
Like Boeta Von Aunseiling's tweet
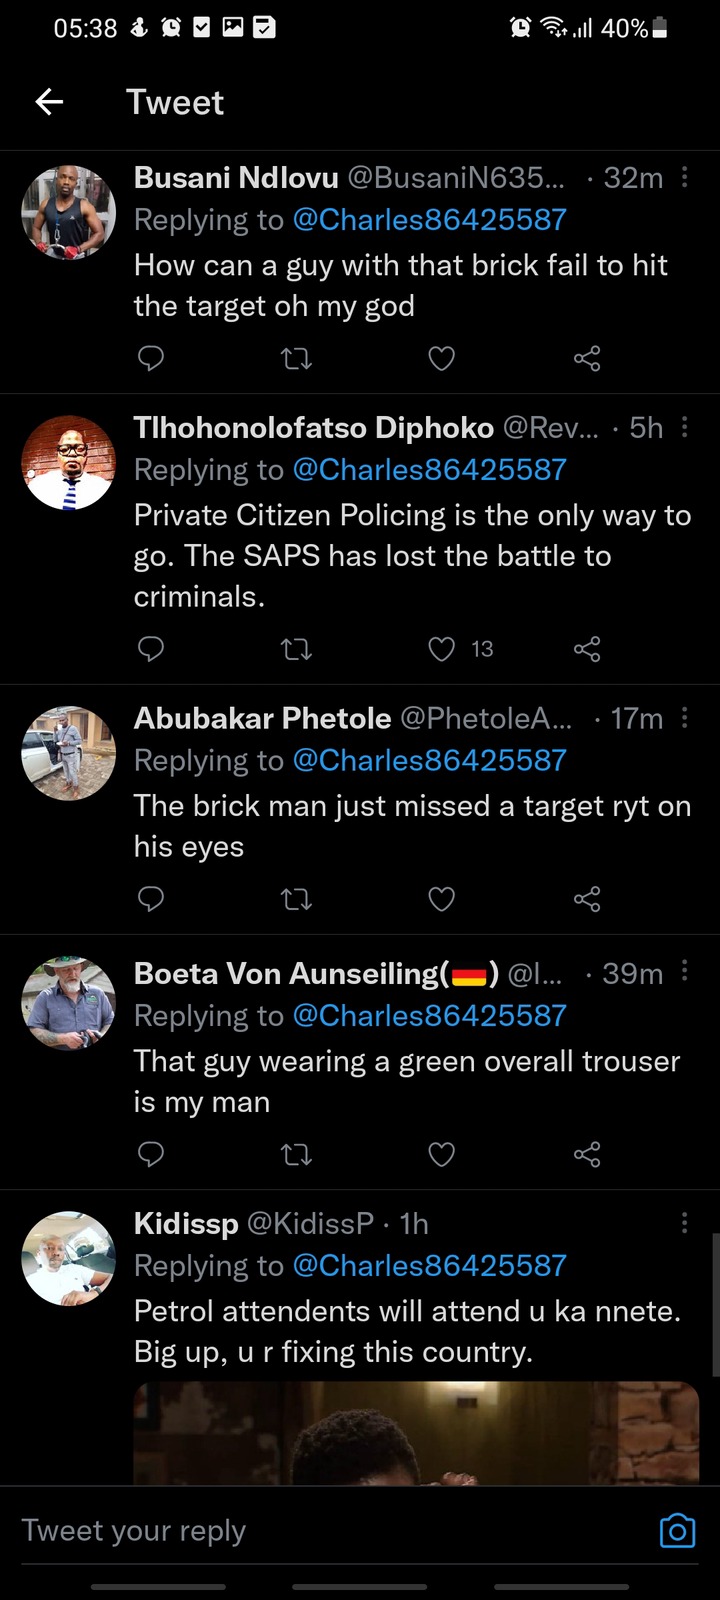[x=442, y=1154]
